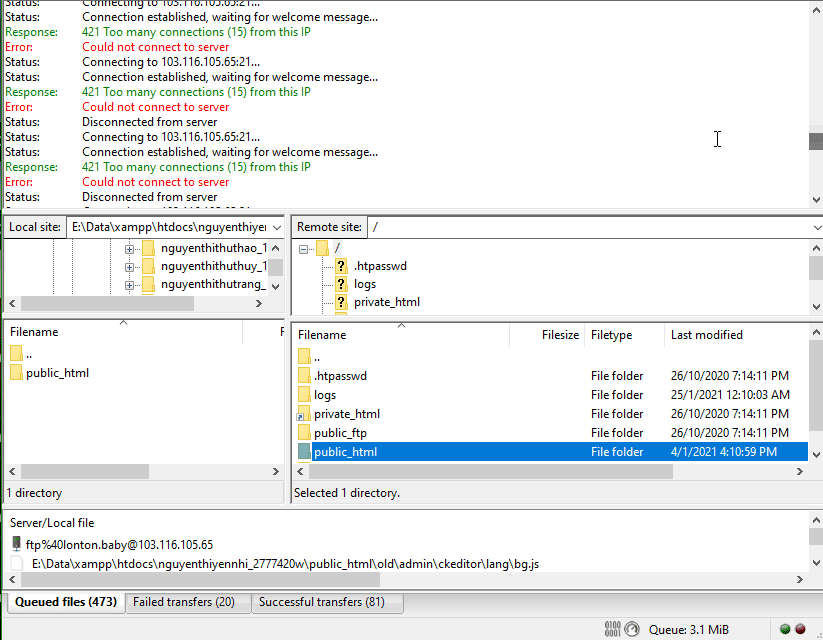The width and height of the screenshot is (823, 640).
Task: Click the queue speed gauge icon near Queue size
Action: 630,629
